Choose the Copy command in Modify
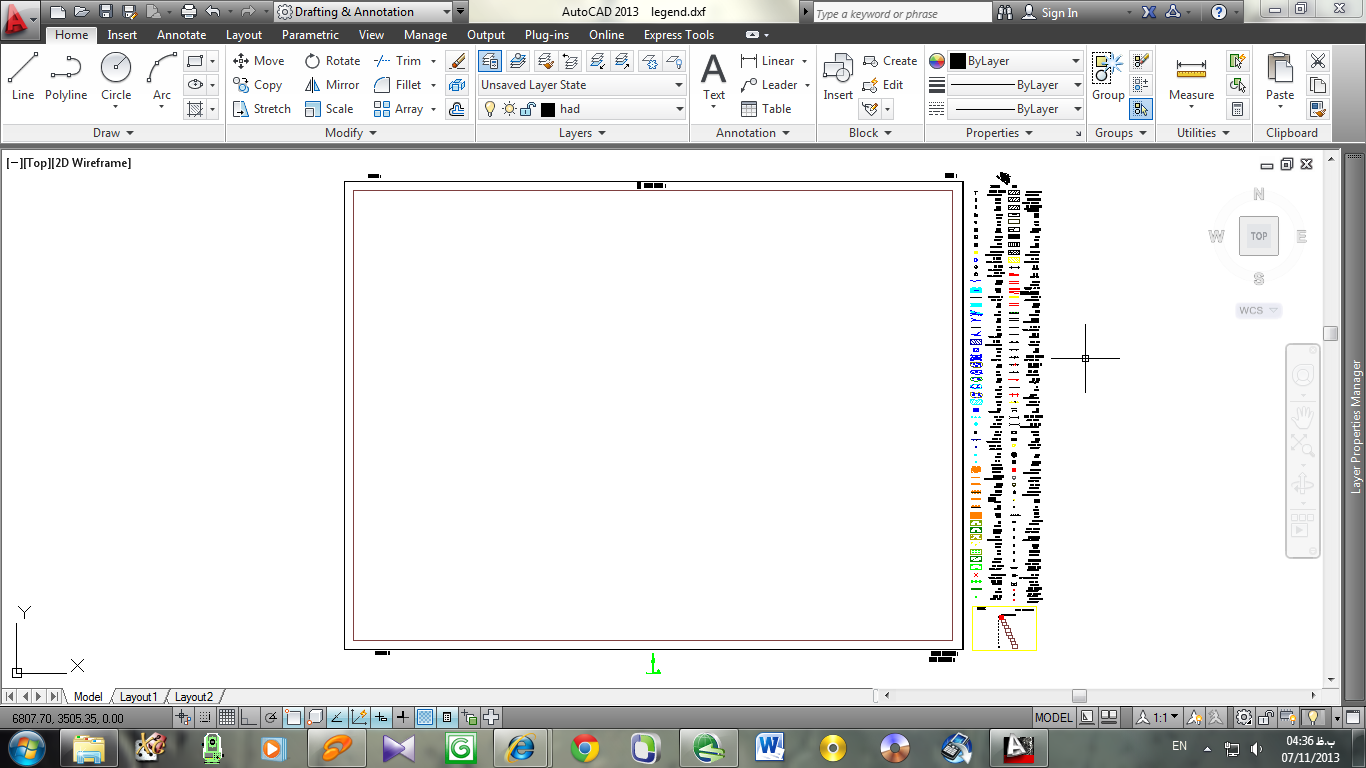1366x768 pixels. coord(258,85)
